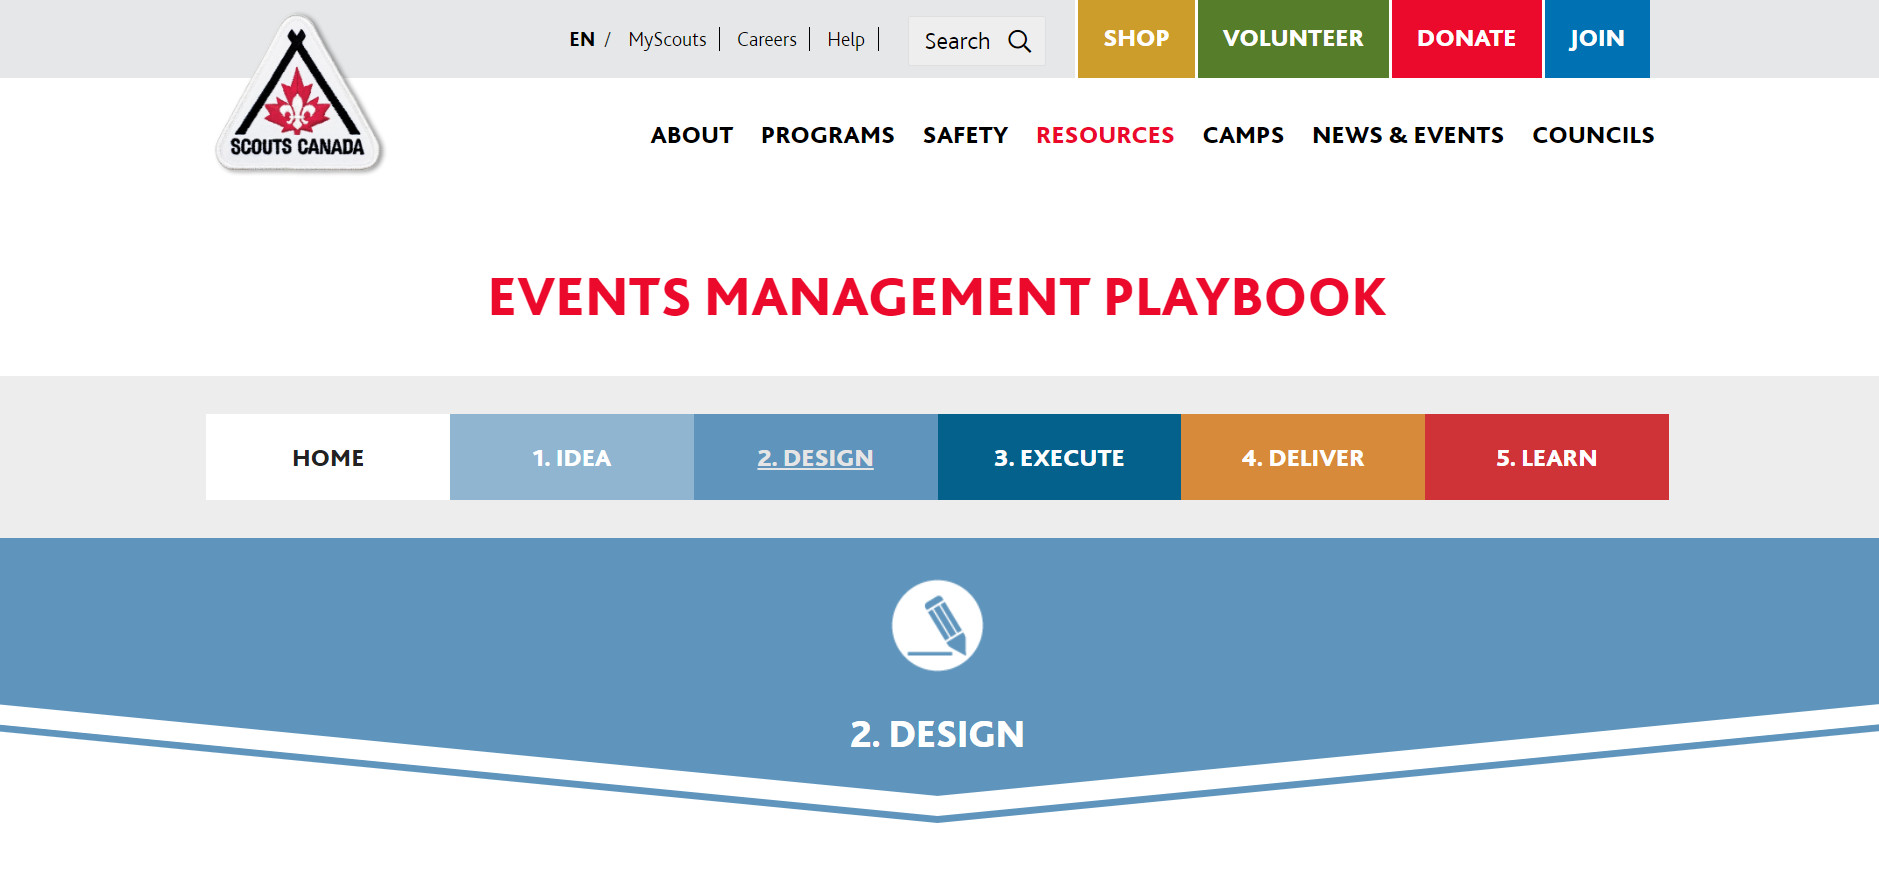
Task: Click the pencil Design icon
Action: [937, 626]
